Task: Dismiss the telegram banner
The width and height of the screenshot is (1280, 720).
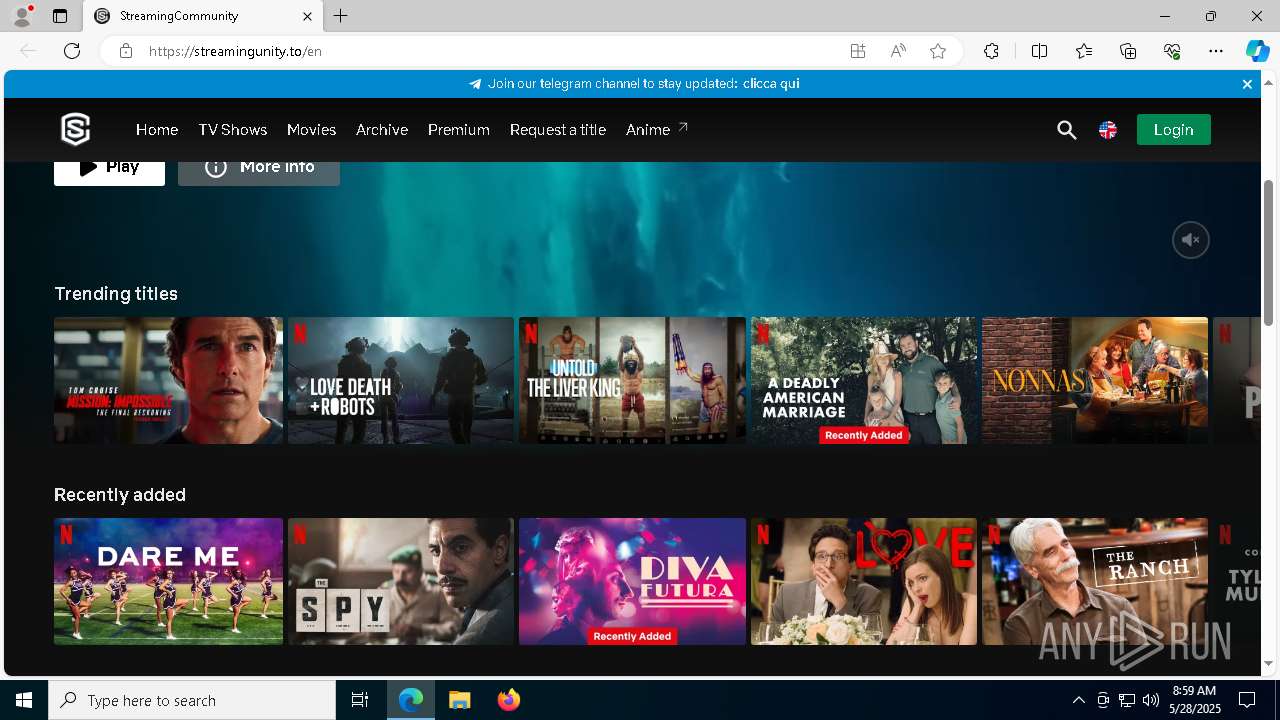Action: [x=1247, y=84]
